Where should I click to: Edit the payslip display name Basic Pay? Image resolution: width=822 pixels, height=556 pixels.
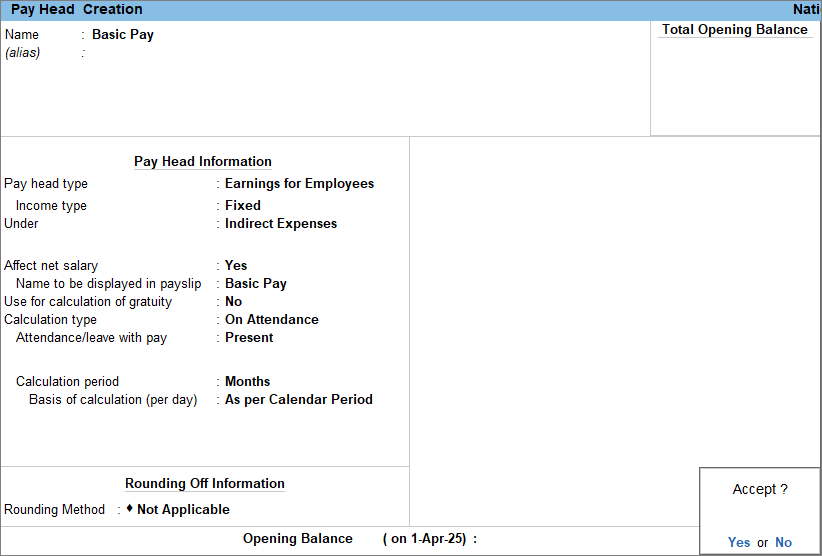(256, 284)
